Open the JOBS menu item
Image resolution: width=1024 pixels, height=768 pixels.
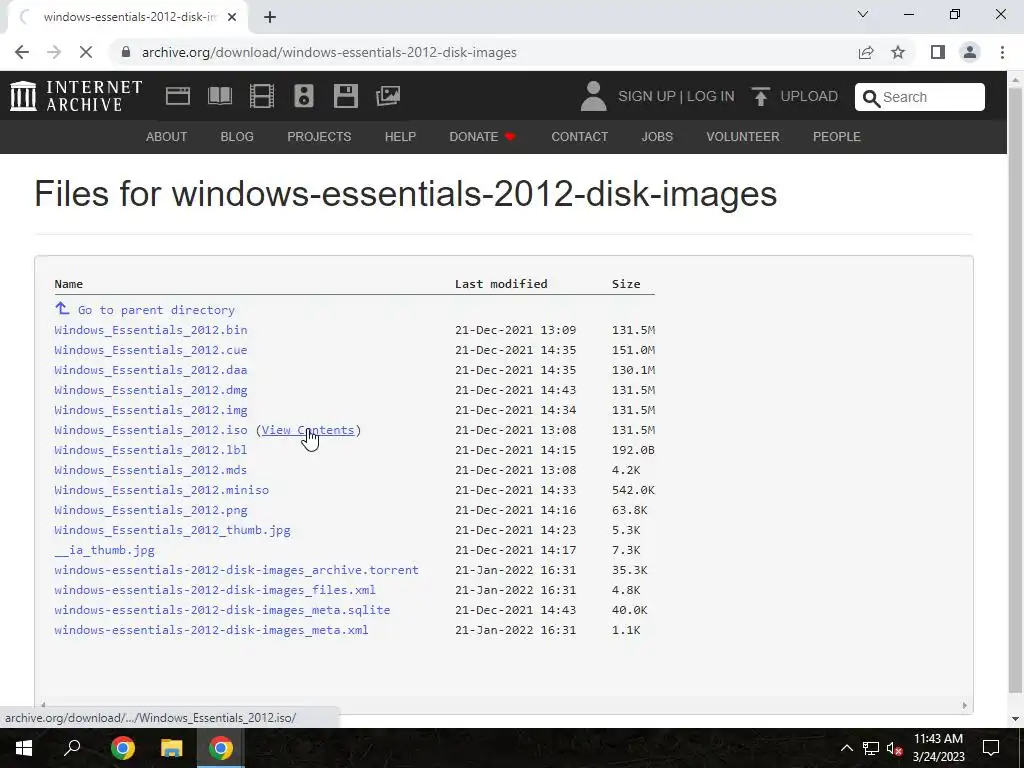(657, 136)
